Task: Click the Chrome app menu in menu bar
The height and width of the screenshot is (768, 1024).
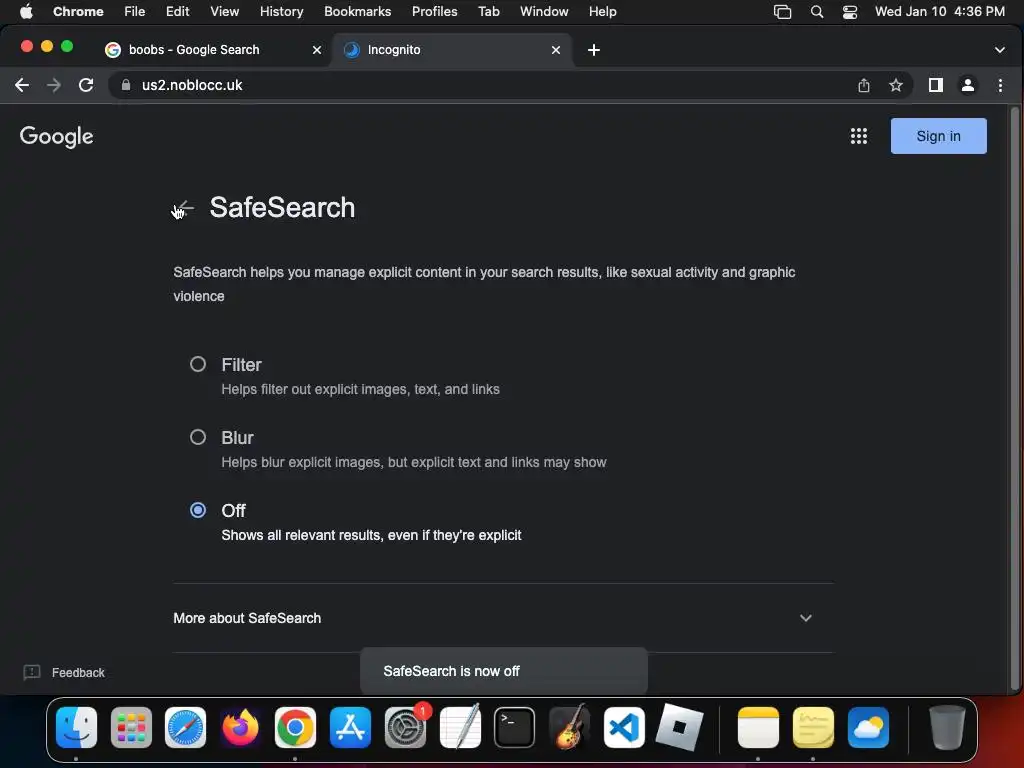Action: coord(78,12)
